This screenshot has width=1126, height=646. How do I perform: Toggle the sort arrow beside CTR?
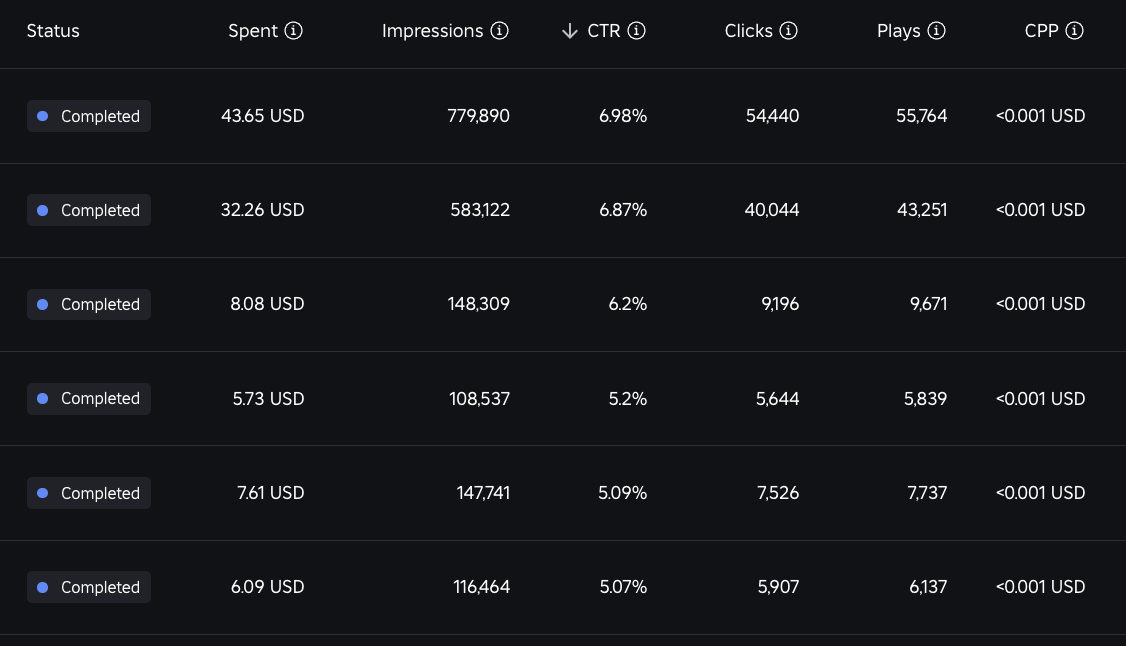click(569, 31)
